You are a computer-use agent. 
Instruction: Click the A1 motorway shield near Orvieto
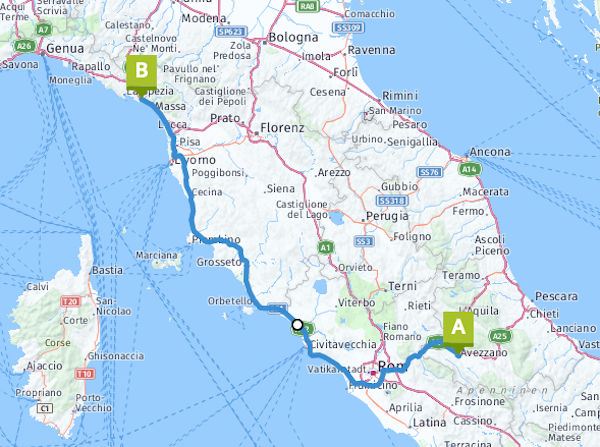click(x=325, y=248)
